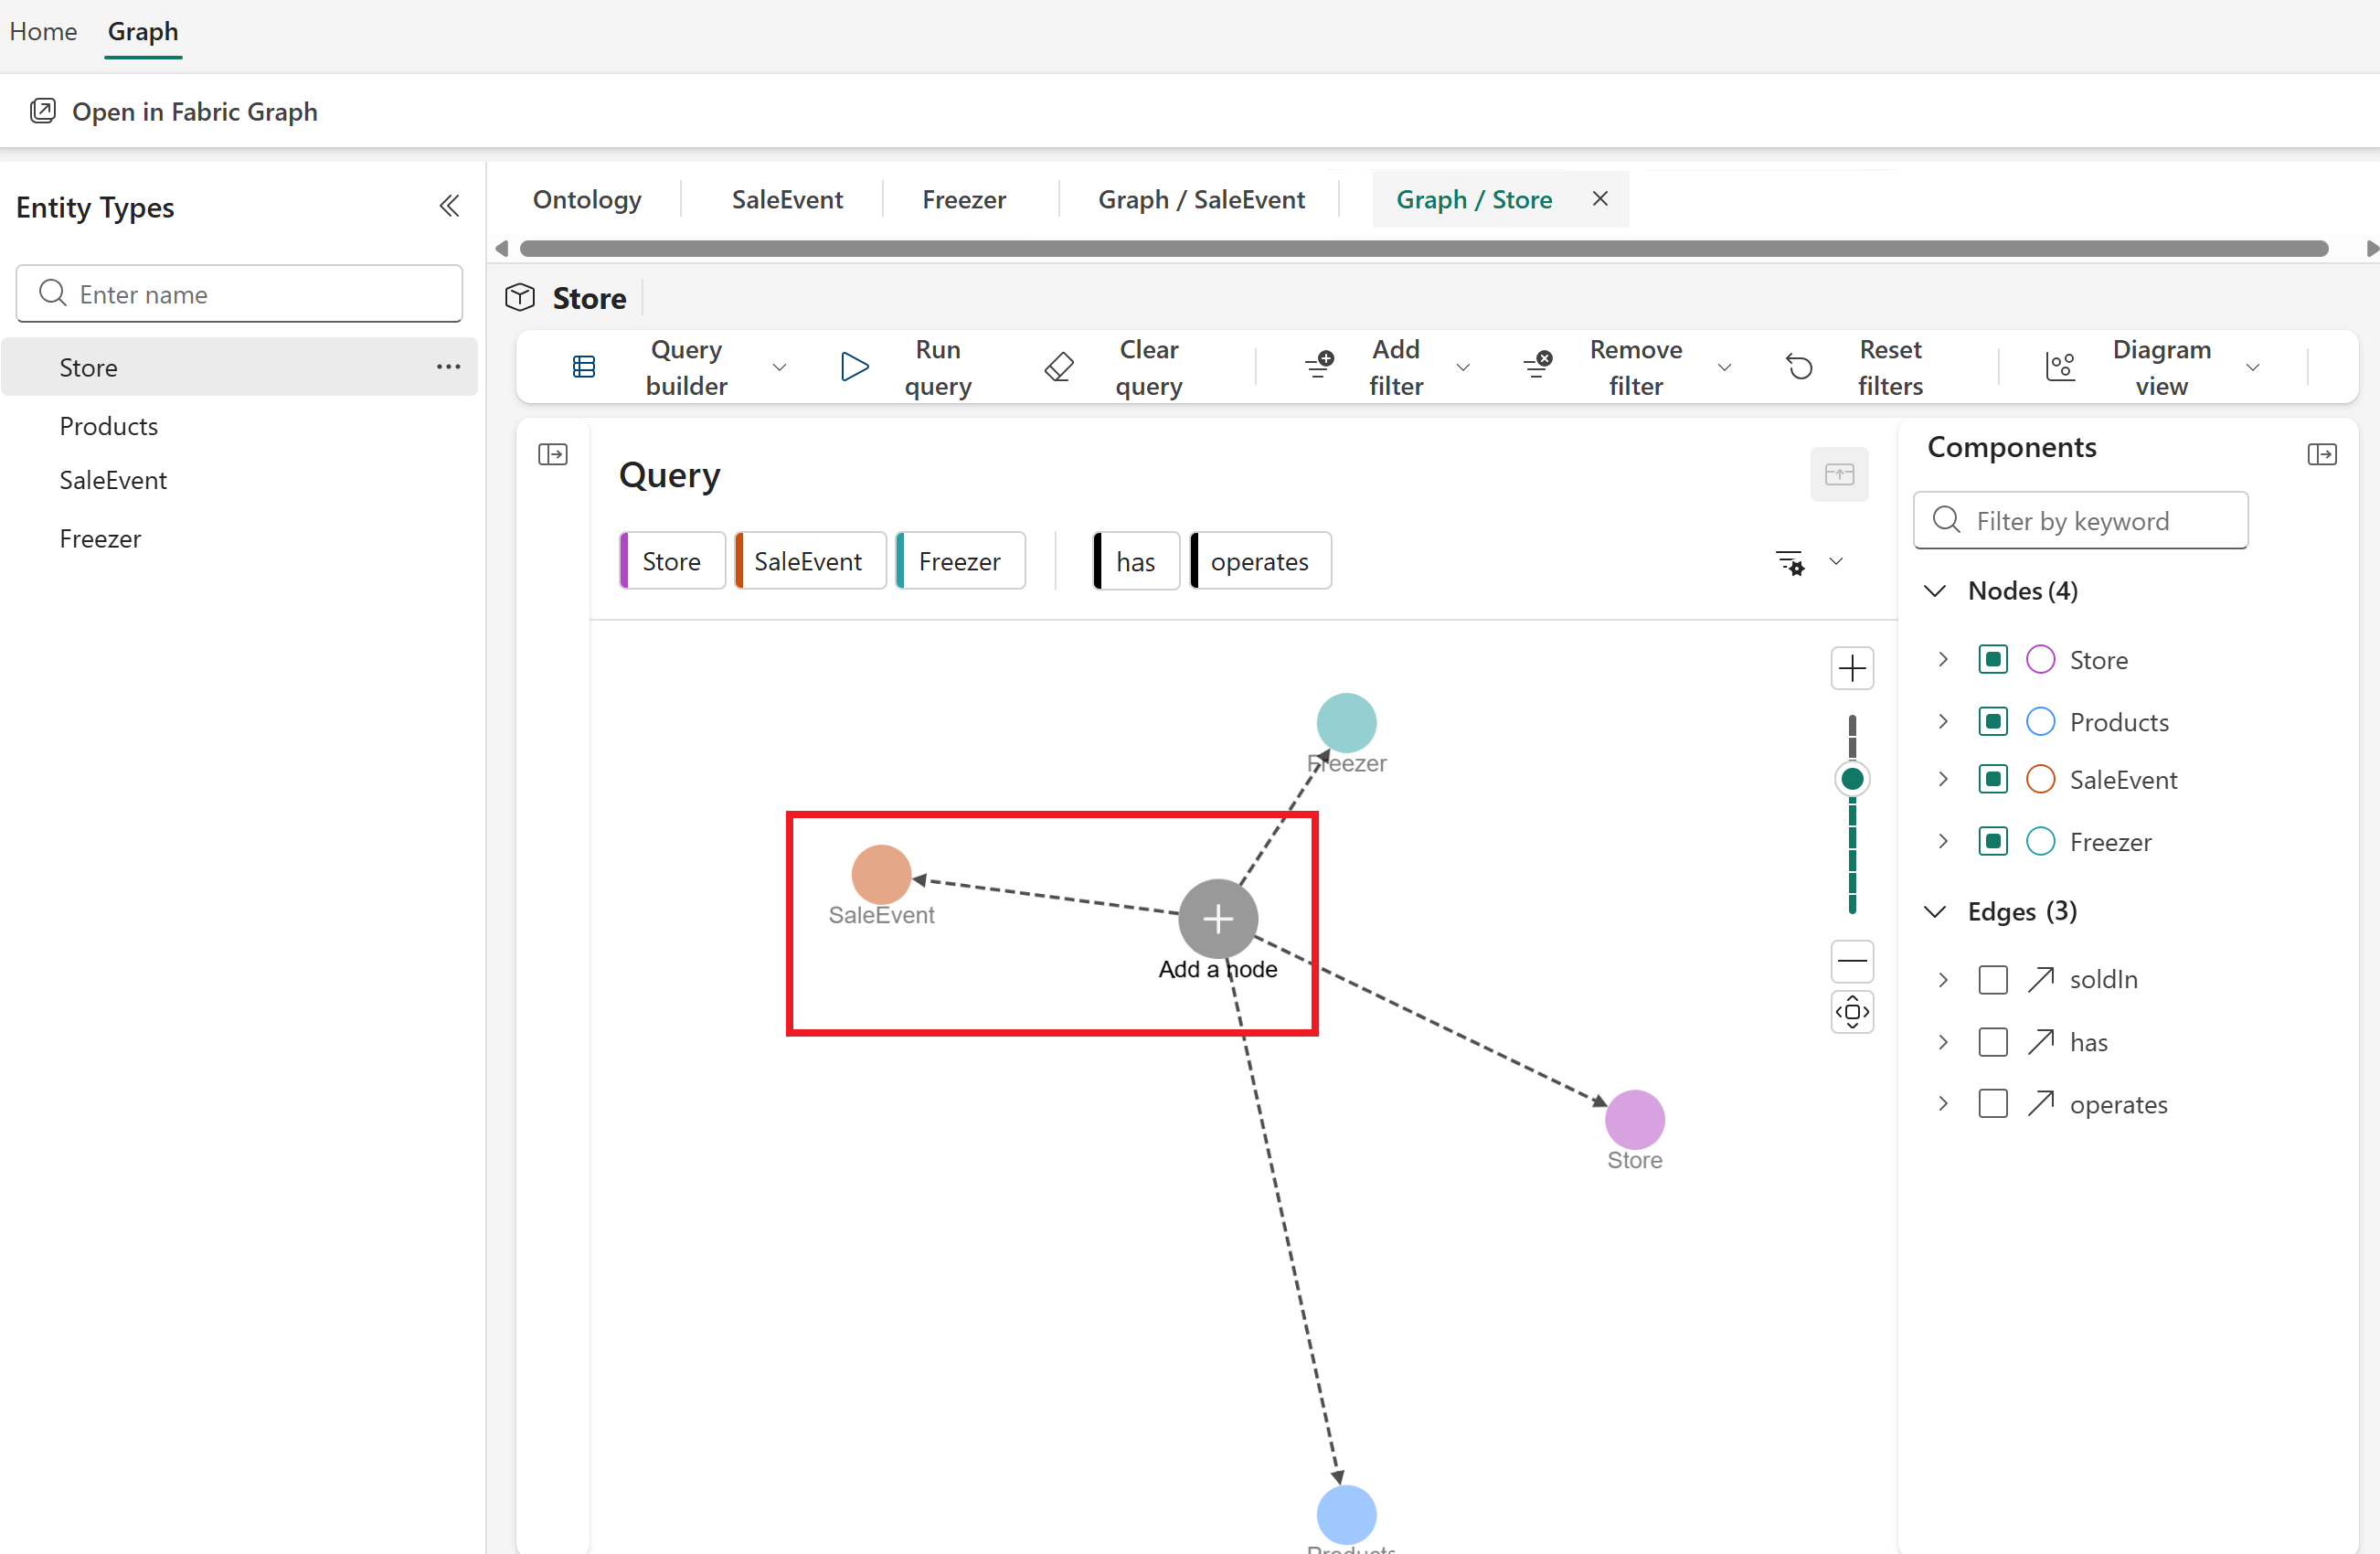Click the Clear query eraser icon
The image size is (2380, 1554).
tap(1060, 366)
